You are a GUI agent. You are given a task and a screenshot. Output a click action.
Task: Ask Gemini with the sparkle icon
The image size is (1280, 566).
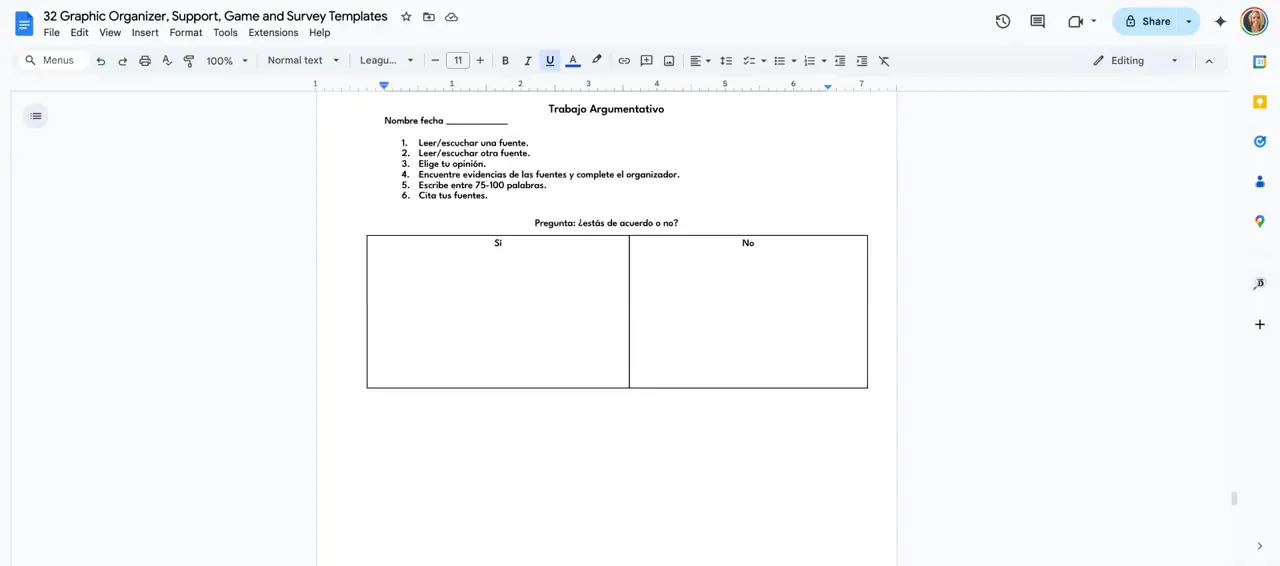point(1220,21)
